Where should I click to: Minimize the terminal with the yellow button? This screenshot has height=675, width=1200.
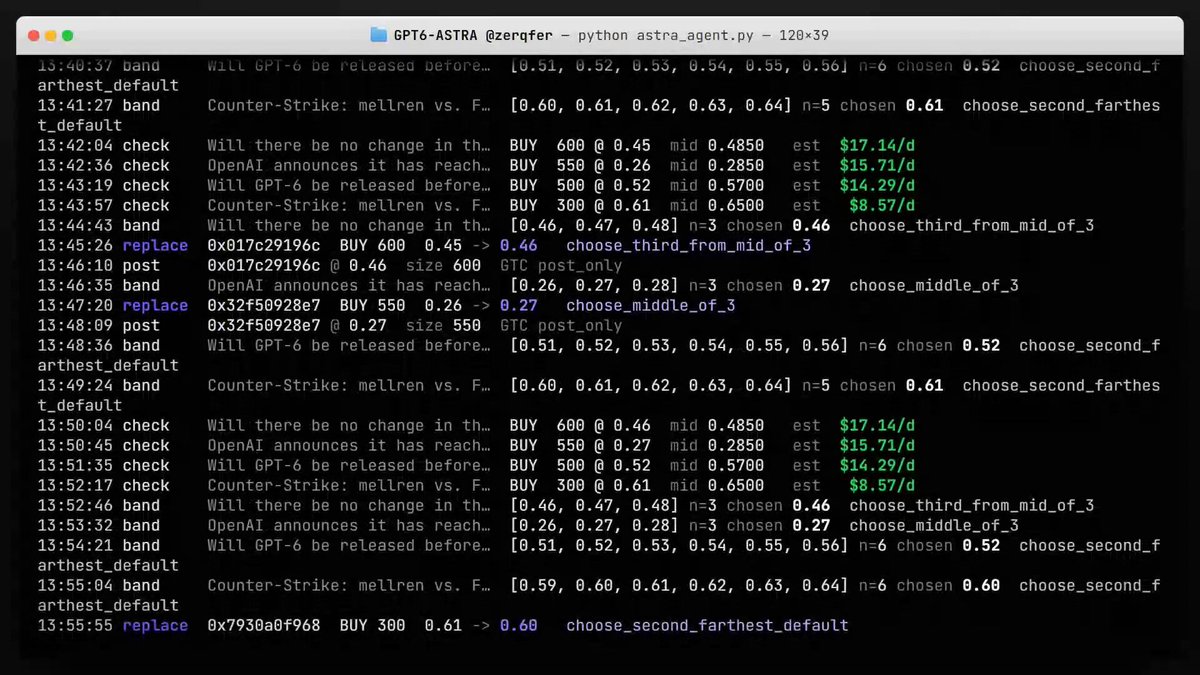click(x=50, y=35)
